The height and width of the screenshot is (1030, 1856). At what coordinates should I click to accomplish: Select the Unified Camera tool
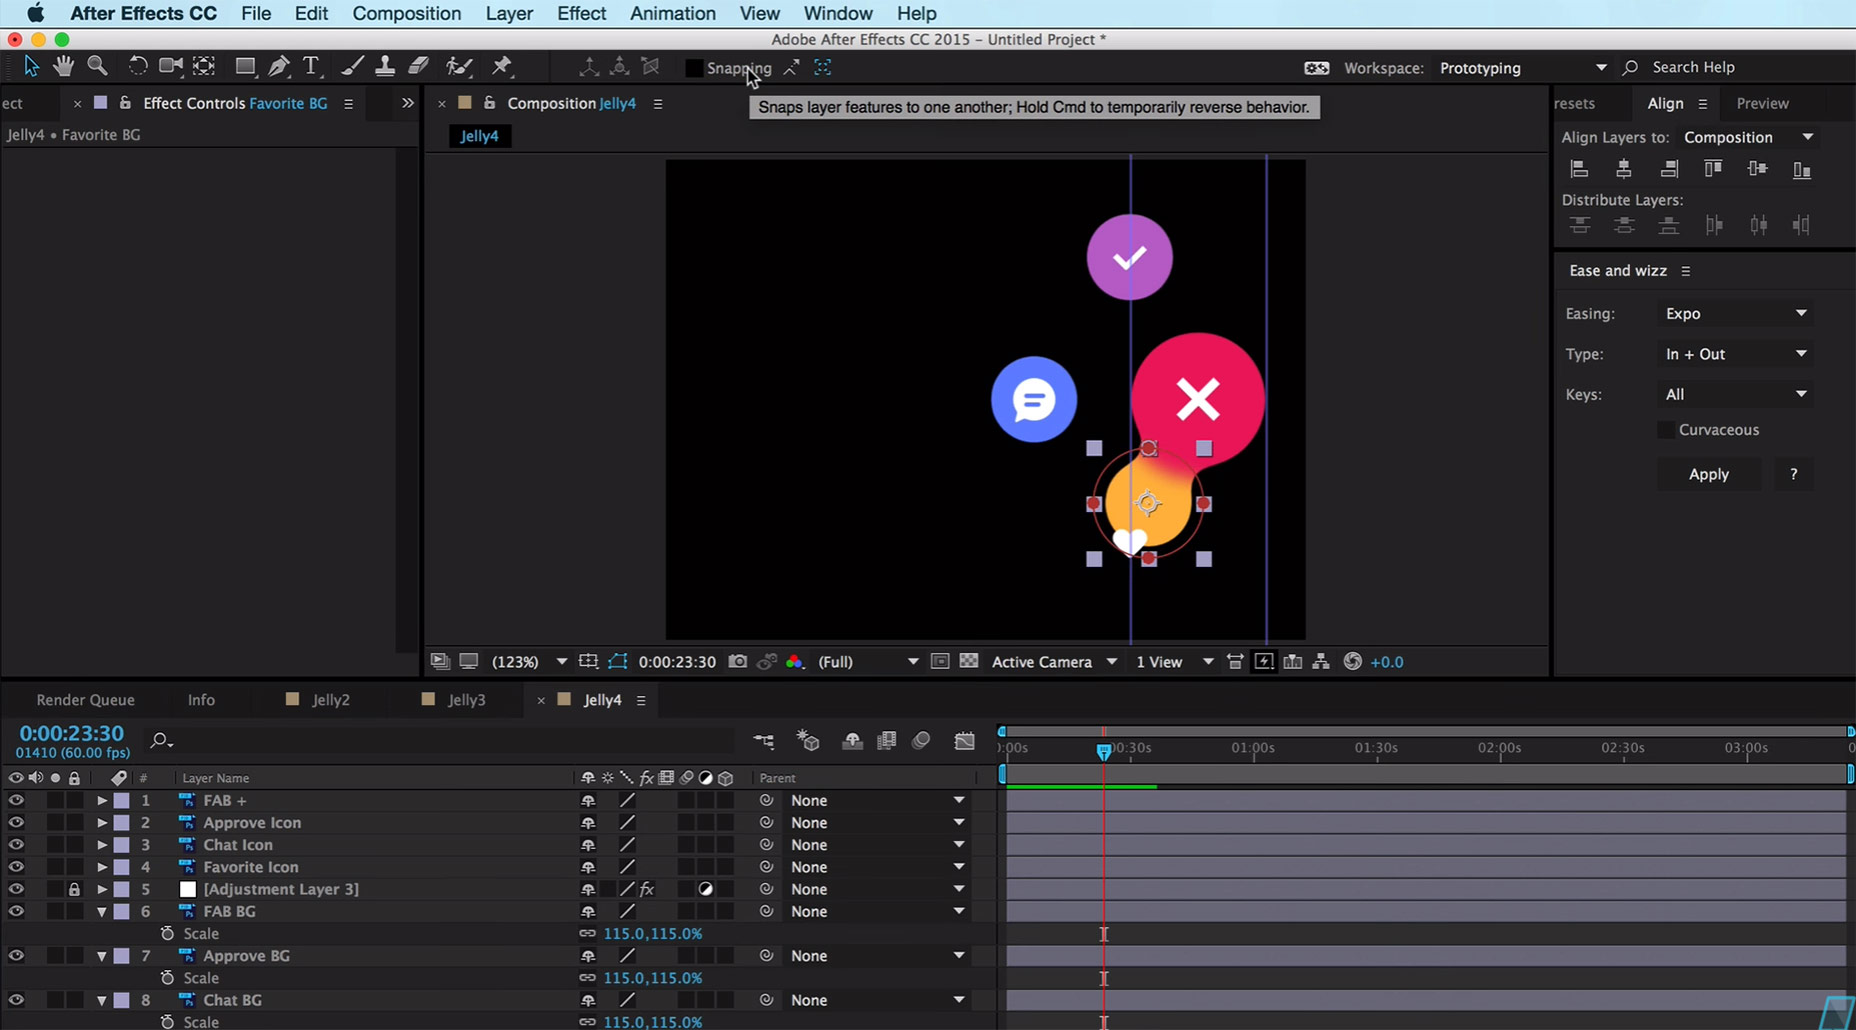(171, 66)
